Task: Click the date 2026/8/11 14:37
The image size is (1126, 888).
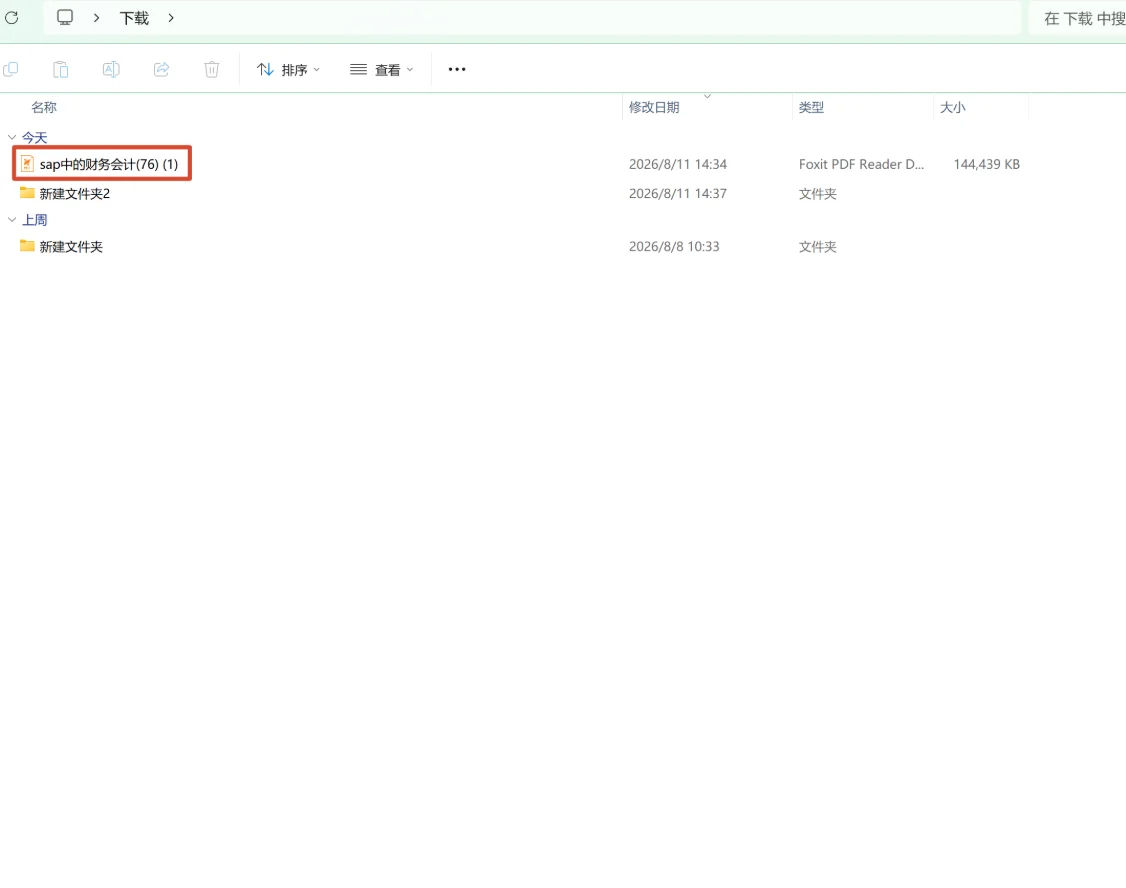Action: tap(678, 194)
